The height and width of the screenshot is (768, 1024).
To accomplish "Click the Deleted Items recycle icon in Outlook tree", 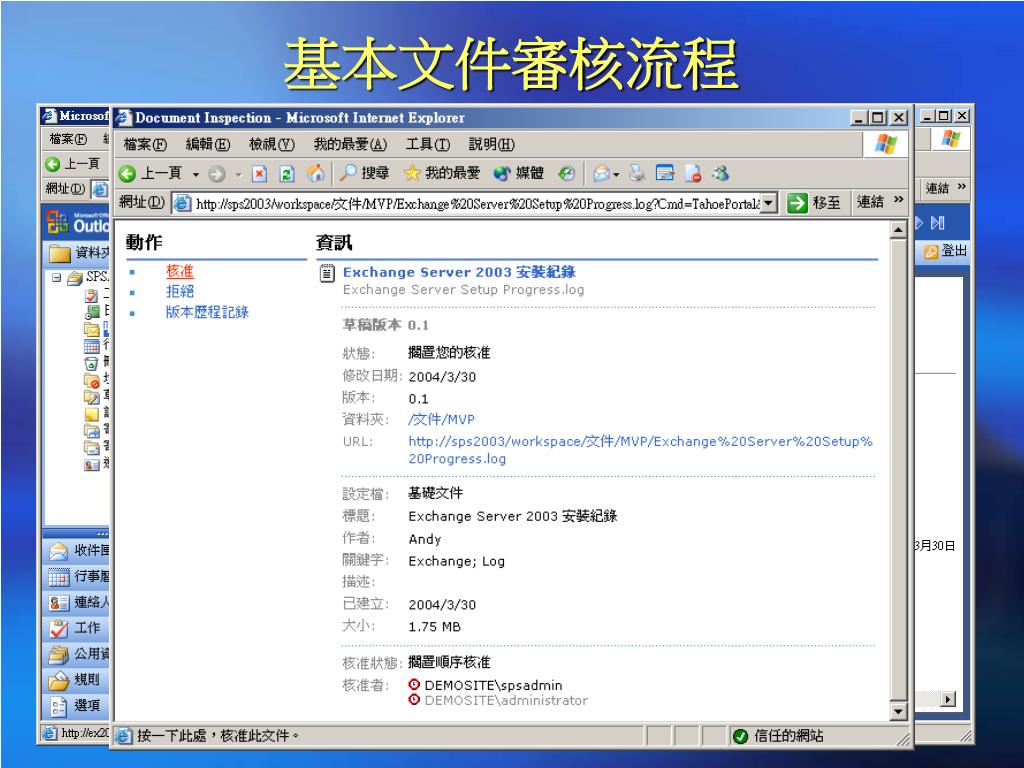I will point(91,363).
